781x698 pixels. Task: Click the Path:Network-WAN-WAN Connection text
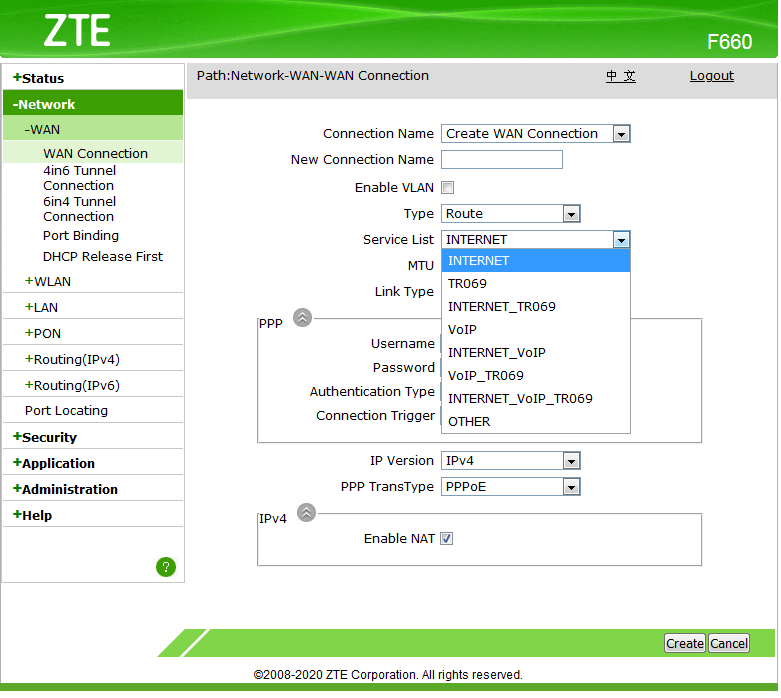coord(312,76)
